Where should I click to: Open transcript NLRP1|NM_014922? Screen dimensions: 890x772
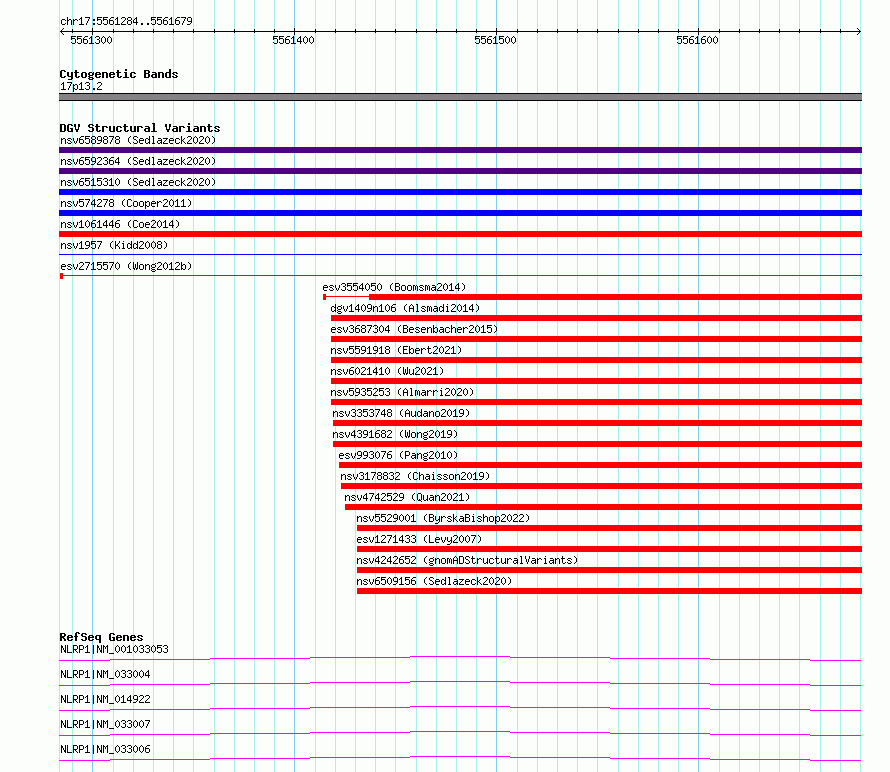(x=105, y=699)
